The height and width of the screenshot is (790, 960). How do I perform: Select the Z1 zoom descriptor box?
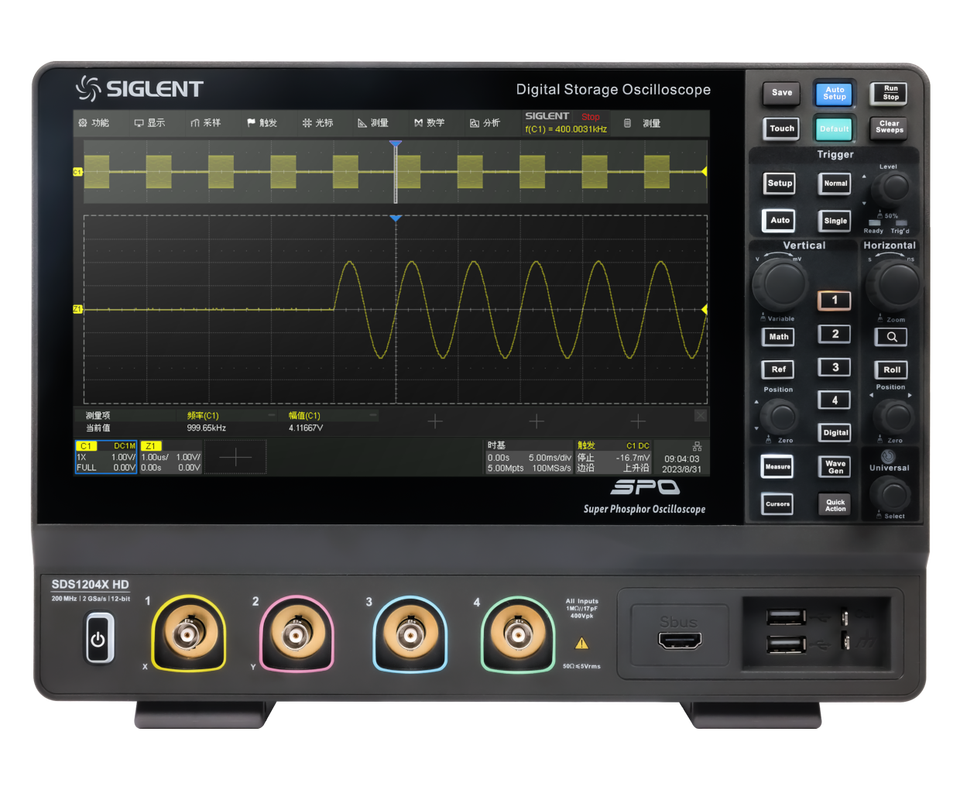tap(171, 457)
